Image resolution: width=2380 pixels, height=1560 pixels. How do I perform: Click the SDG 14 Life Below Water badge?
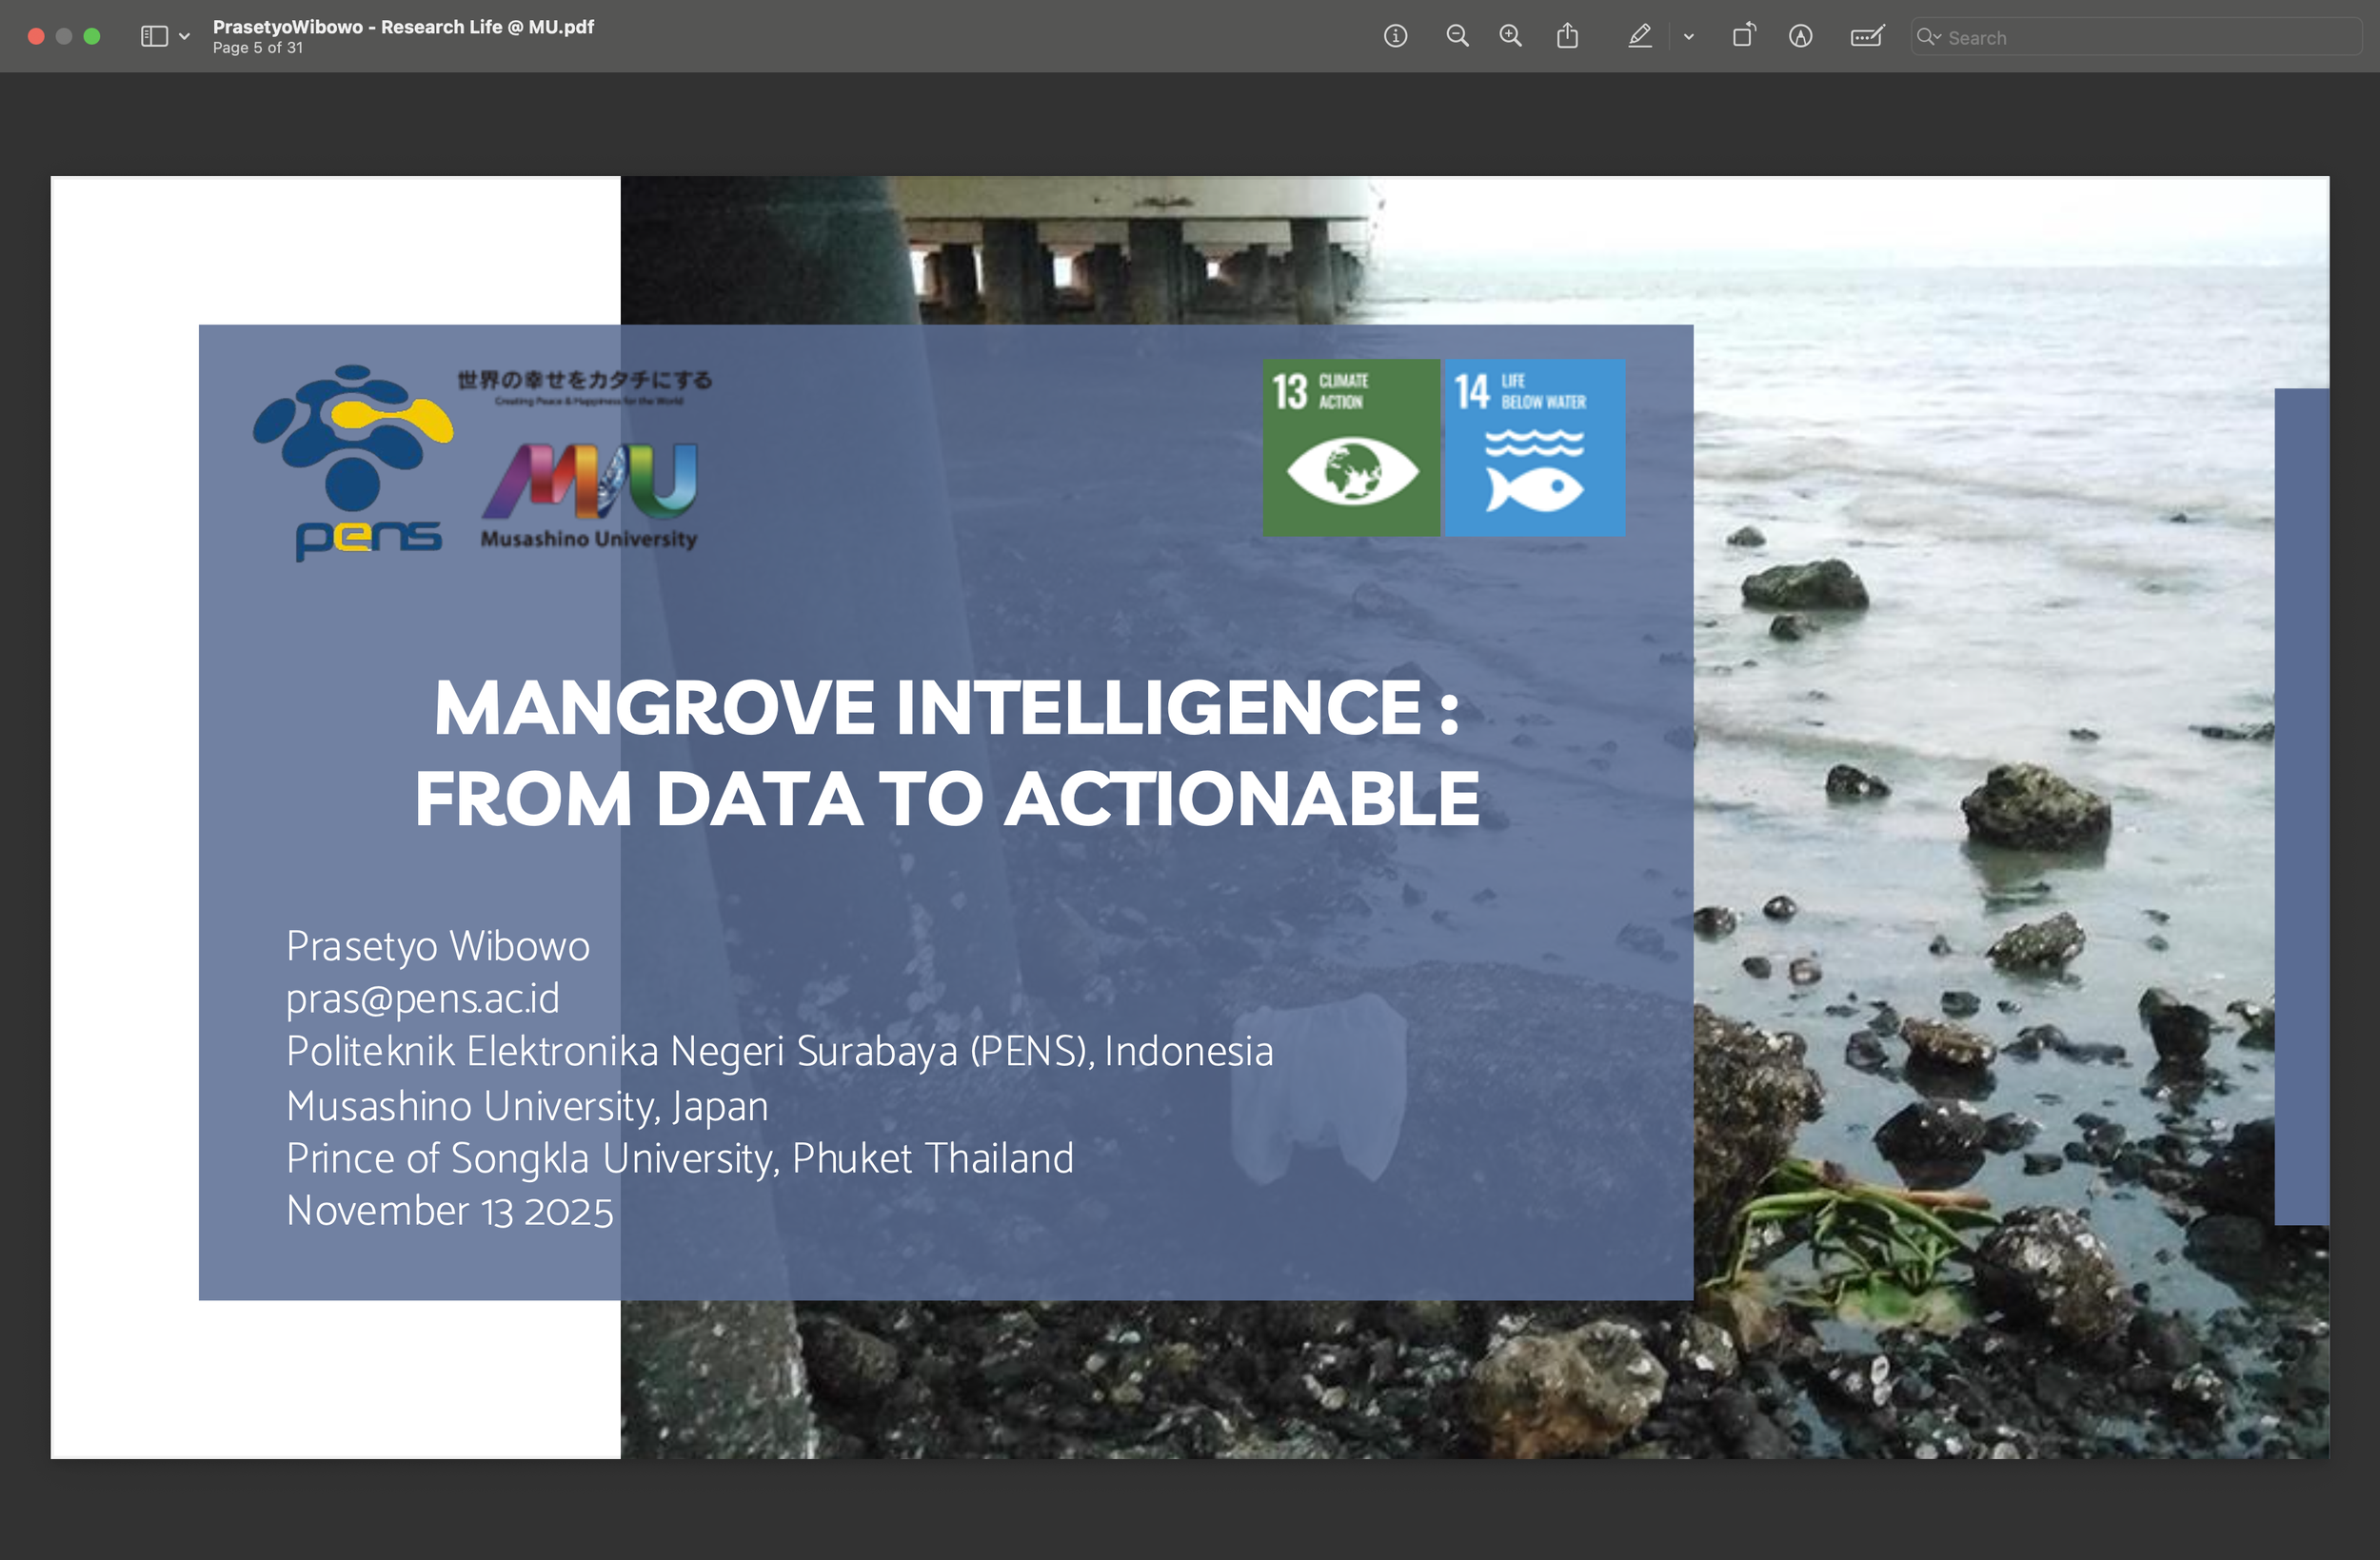1534,447
